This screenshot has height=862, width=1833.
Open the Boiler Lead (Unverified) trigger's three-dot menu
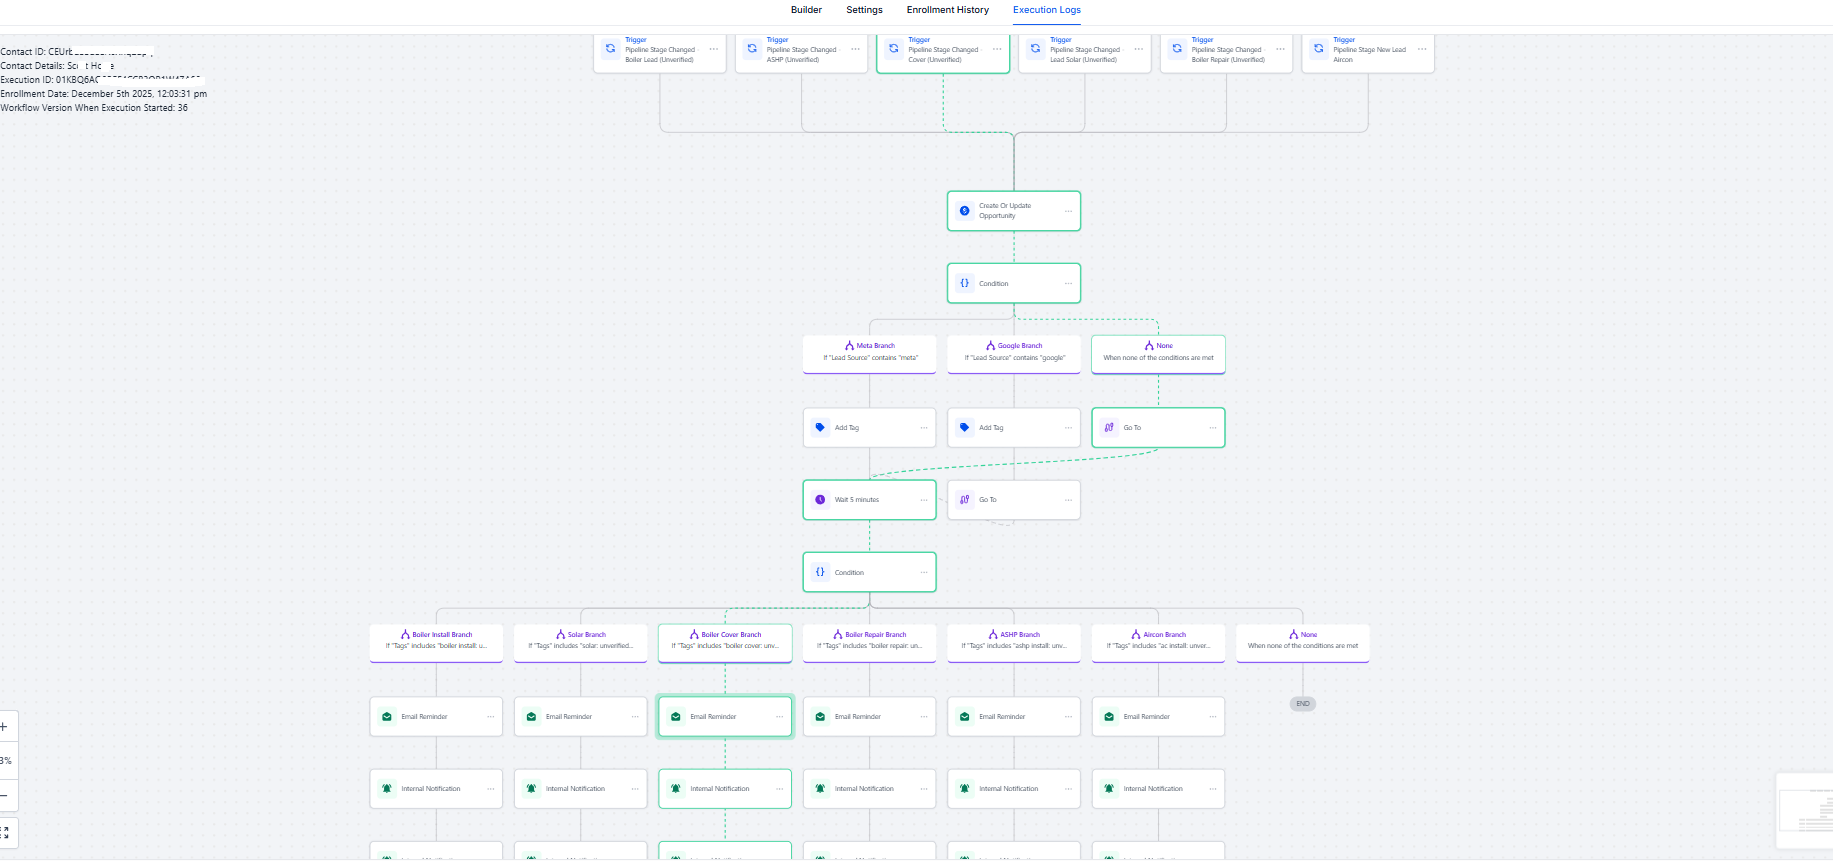pyautogui.click(x=713, y=49)
